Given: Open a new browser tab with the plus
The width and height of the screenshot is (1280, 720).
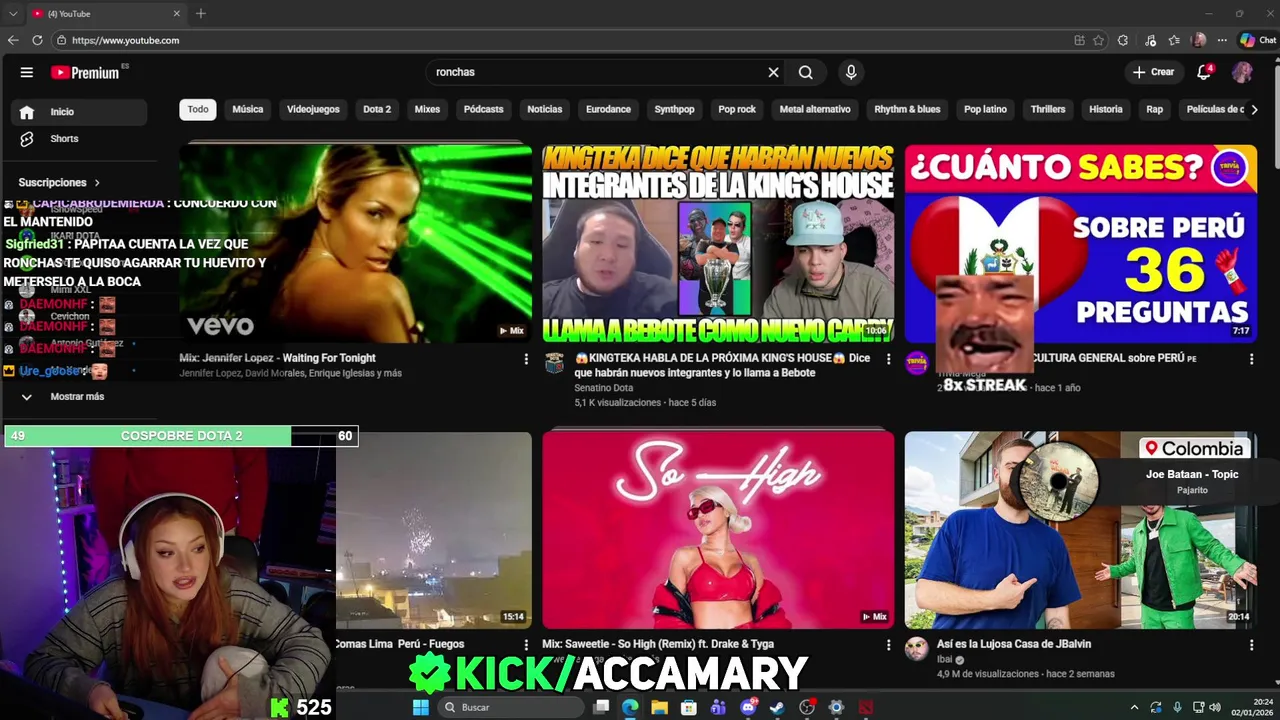Looking at the screenshot, I should pyautogui.click(x=201, y=14).
